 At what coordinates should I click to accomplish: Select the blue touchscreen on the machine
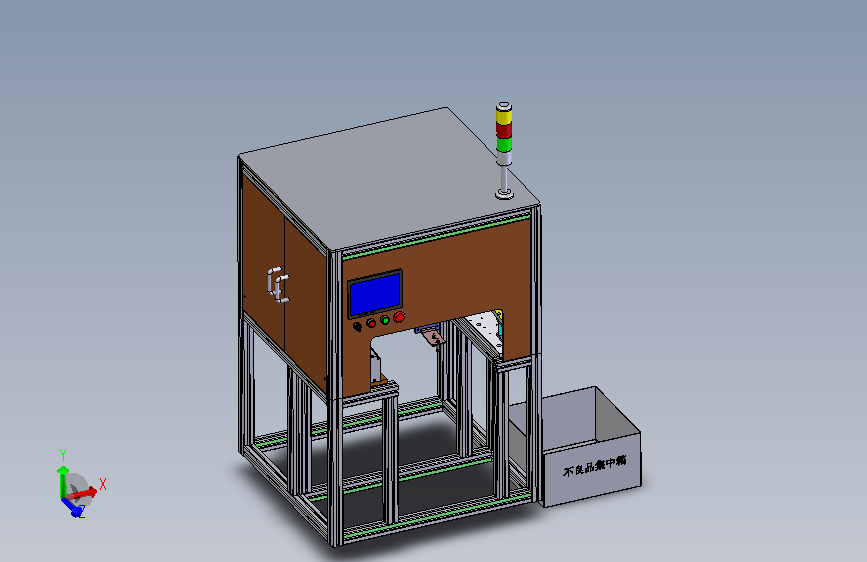tap(375, 294)
